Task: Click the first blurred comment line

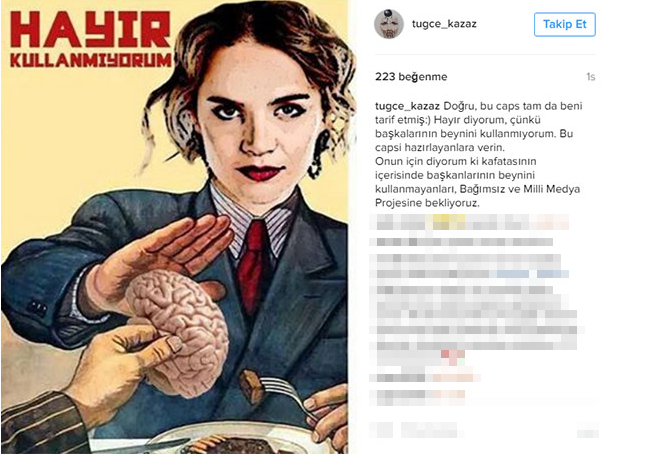Action: 469,222
